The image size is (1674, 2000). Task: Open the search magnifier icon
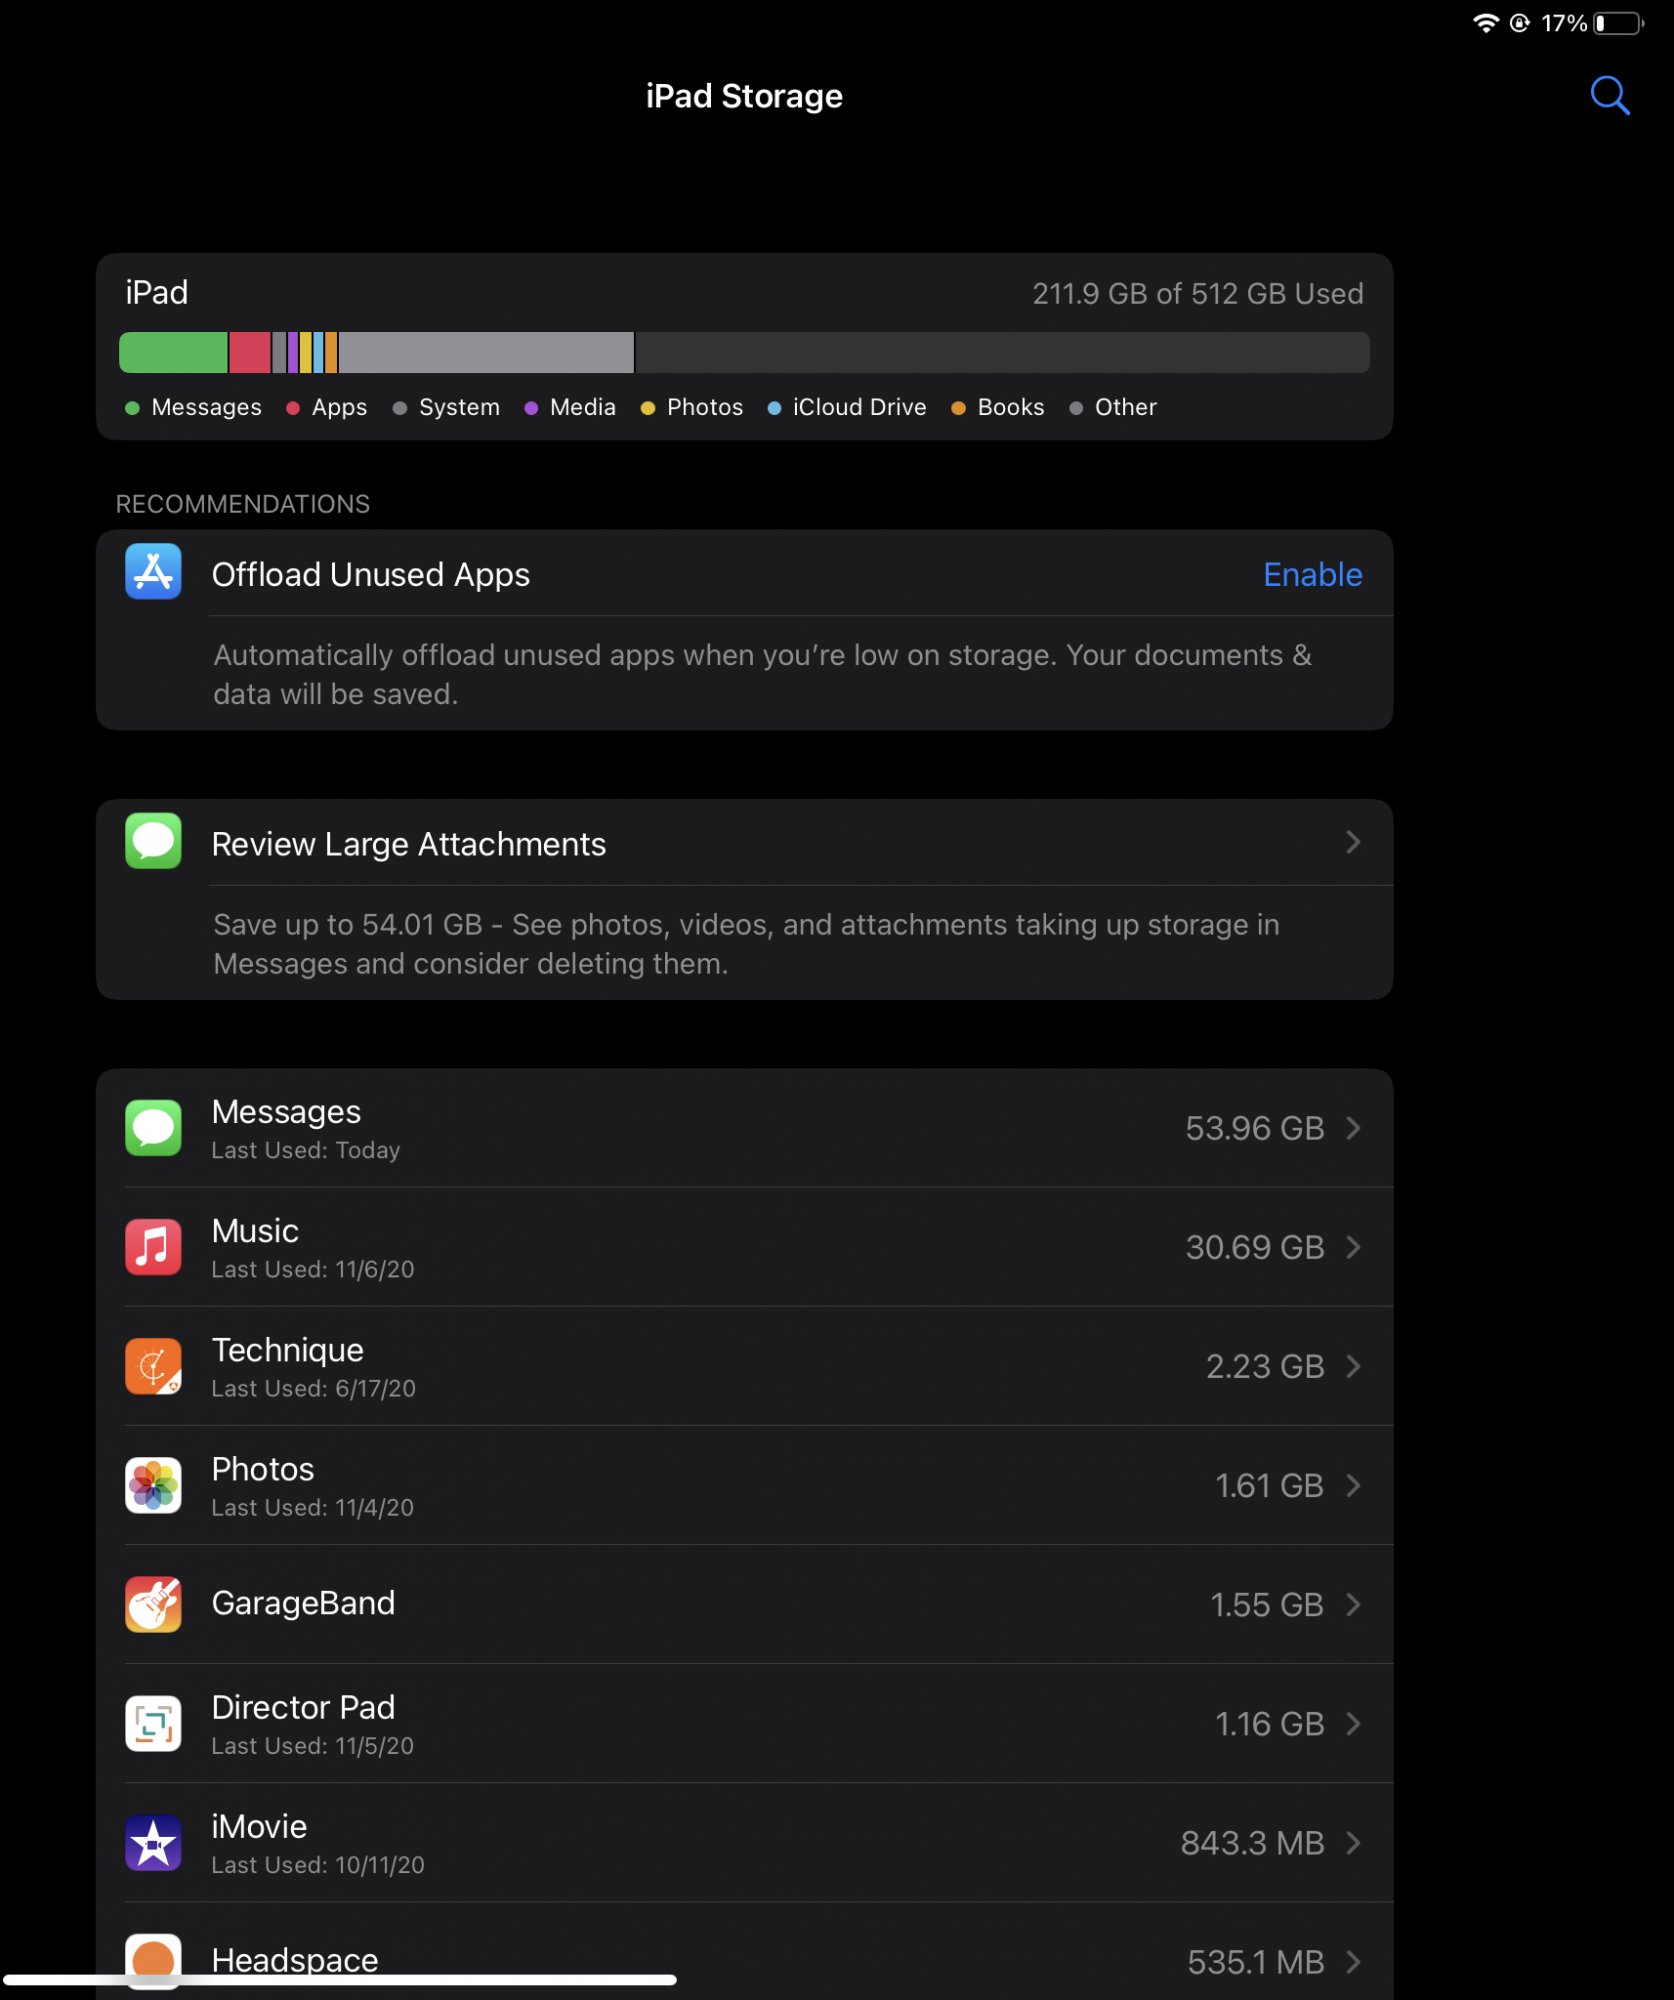coord(1609,96)
